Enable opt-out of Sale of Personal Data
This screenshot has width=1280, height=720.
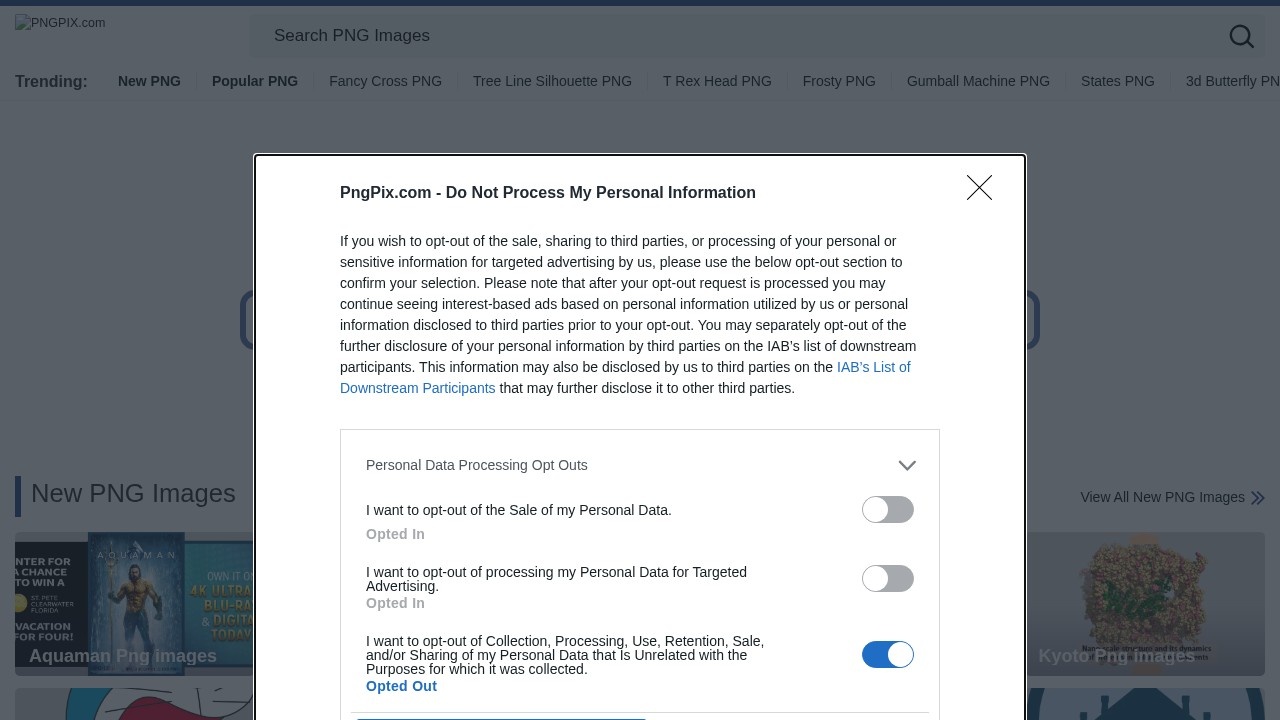coord(888,510)
